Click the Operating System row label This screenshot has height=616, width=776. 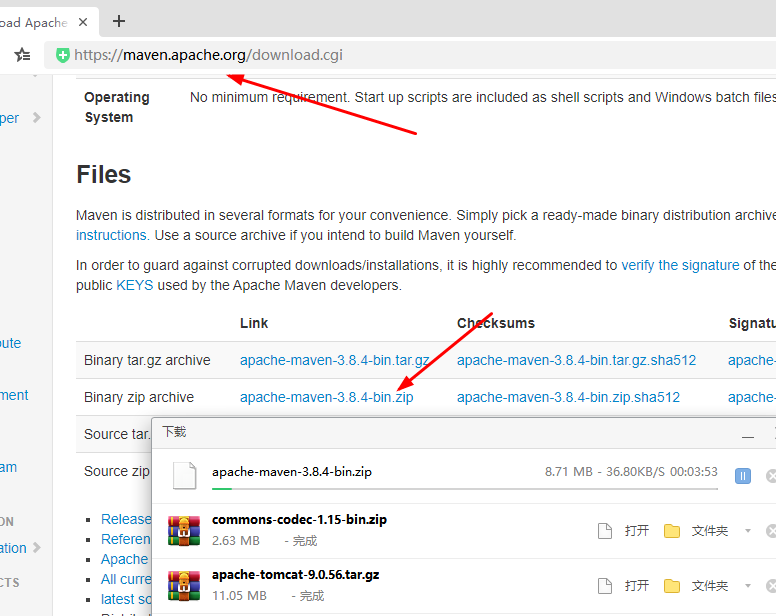click(117, 107)
